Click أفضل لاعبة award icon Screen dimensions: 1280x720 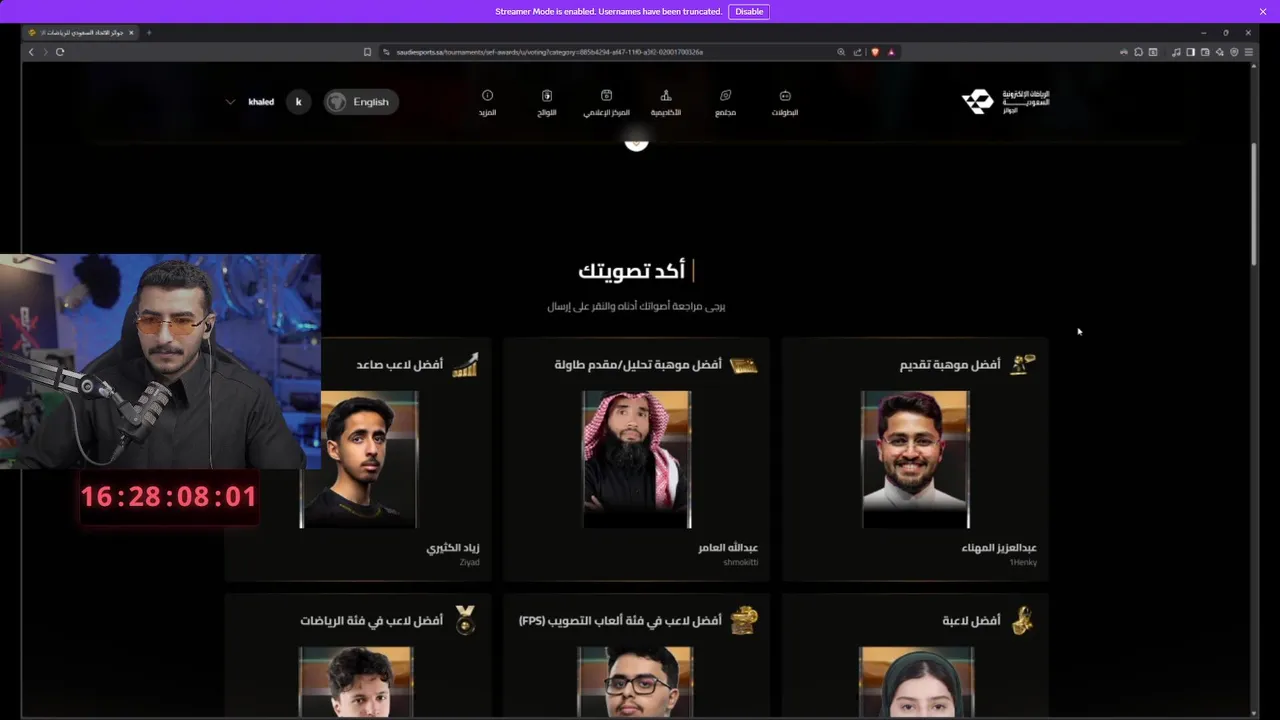click(x=1022, y=620)
